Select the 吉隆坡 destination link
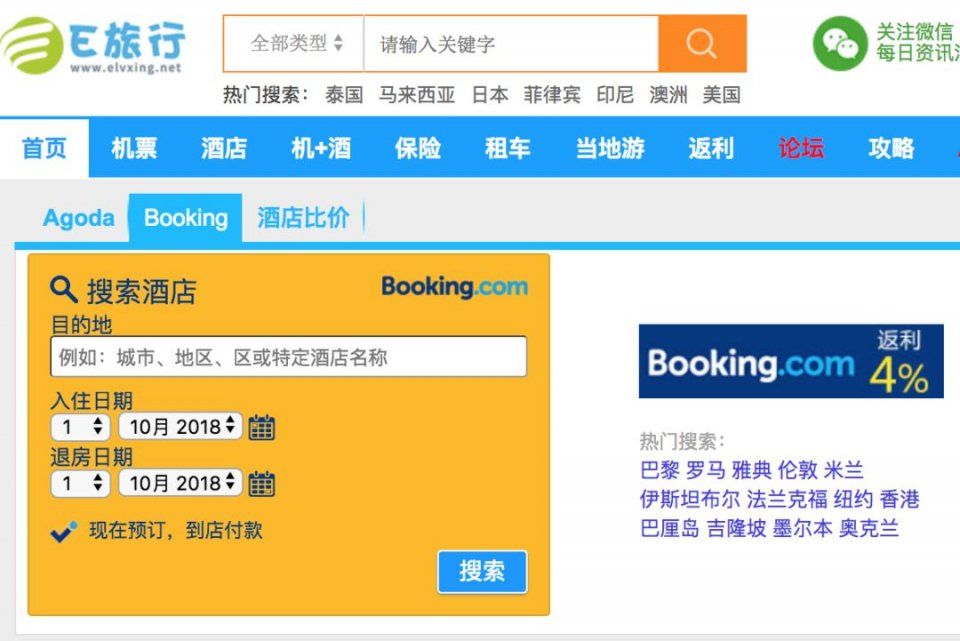The height and width of the screenshot is (641, 960). click(736, 528)
